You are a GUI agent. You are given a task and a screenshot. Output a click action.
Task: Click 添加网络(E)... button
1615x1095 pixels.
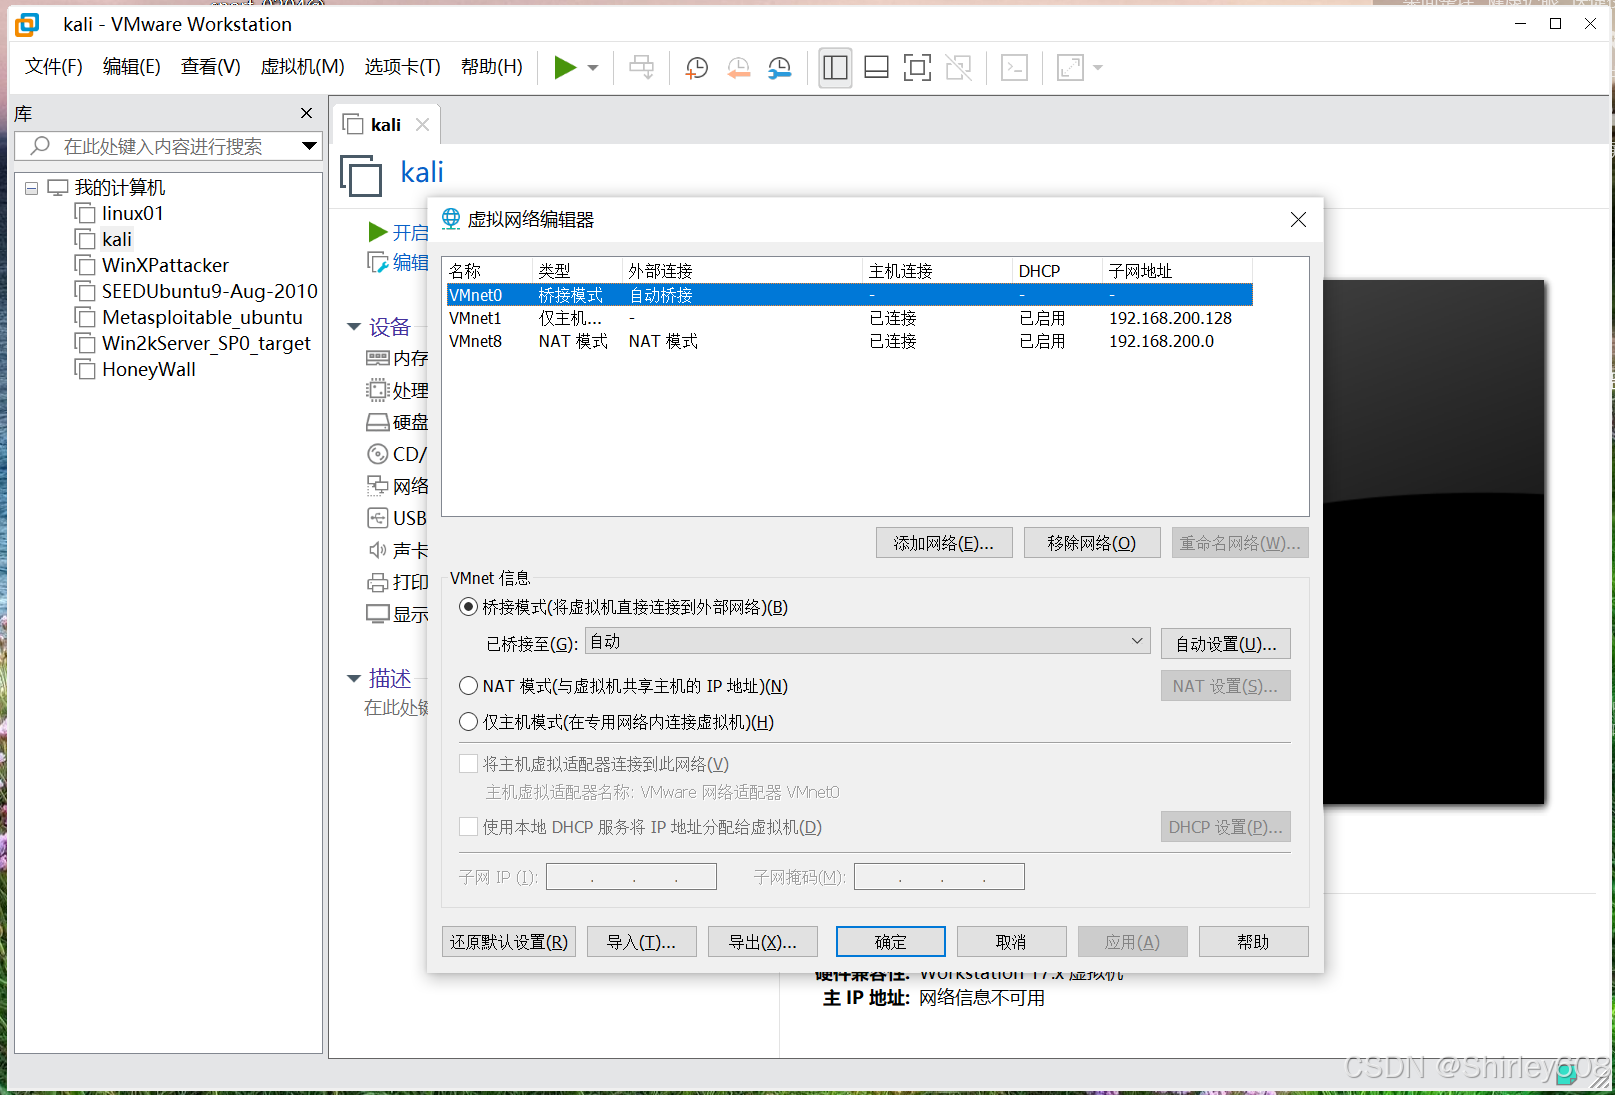[x=944, y=543]
